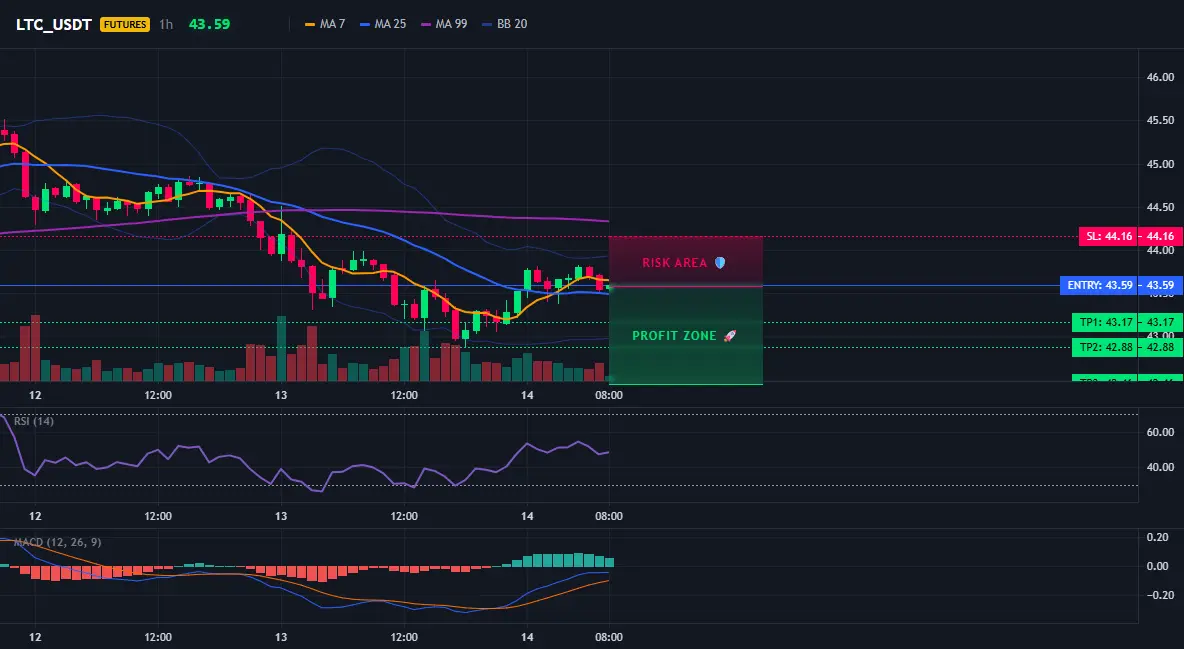The height and width of the screenshot is (649, 1184).
Task: Click the 60.00 level on the RSI axis
Action: coord(1161,432)
